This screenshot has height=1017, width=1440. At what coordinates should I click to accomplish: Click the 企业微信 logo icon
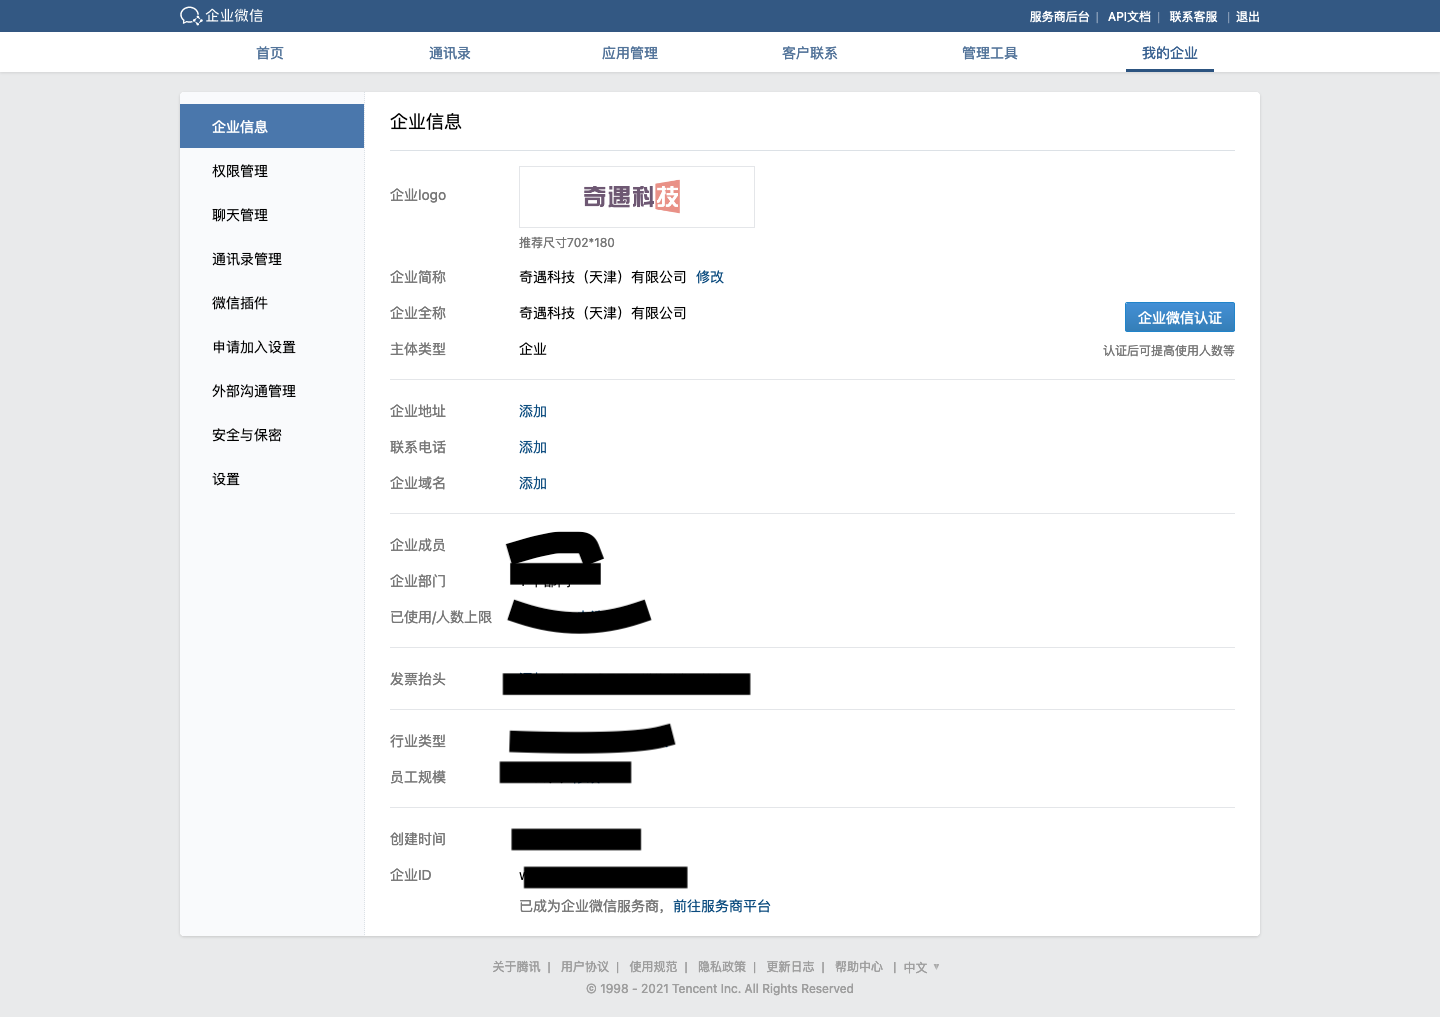(191, 16)
